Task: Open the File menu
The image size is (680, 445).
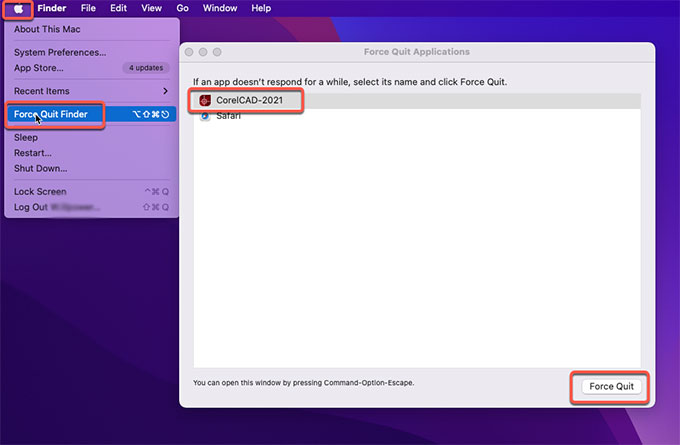Action: click(x=88, y=8)
